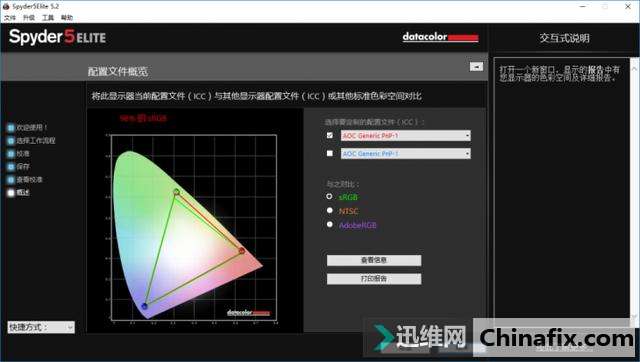Click the 查看信息 button

pyautogui.click(x=374, y=260)
